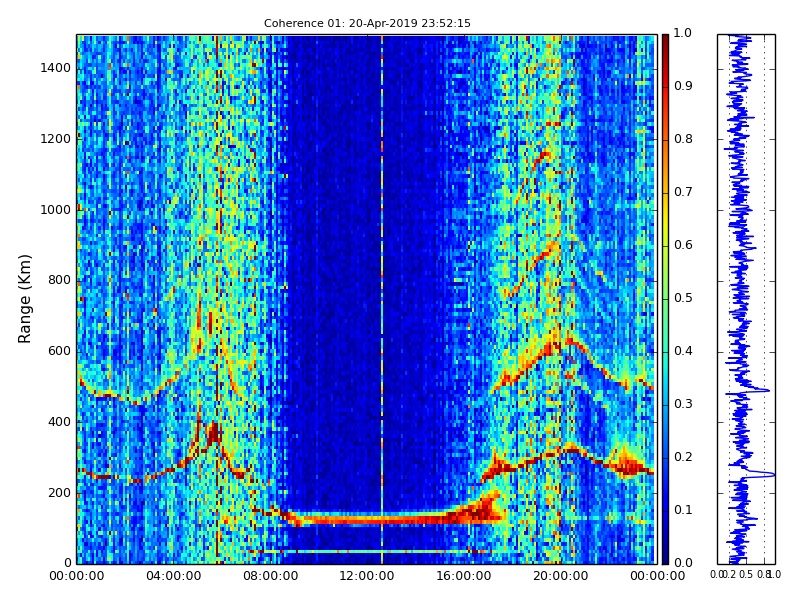Viewport: 800px width, 600px height.
Task: Click the 1000 range tick label
Action: 55,210
